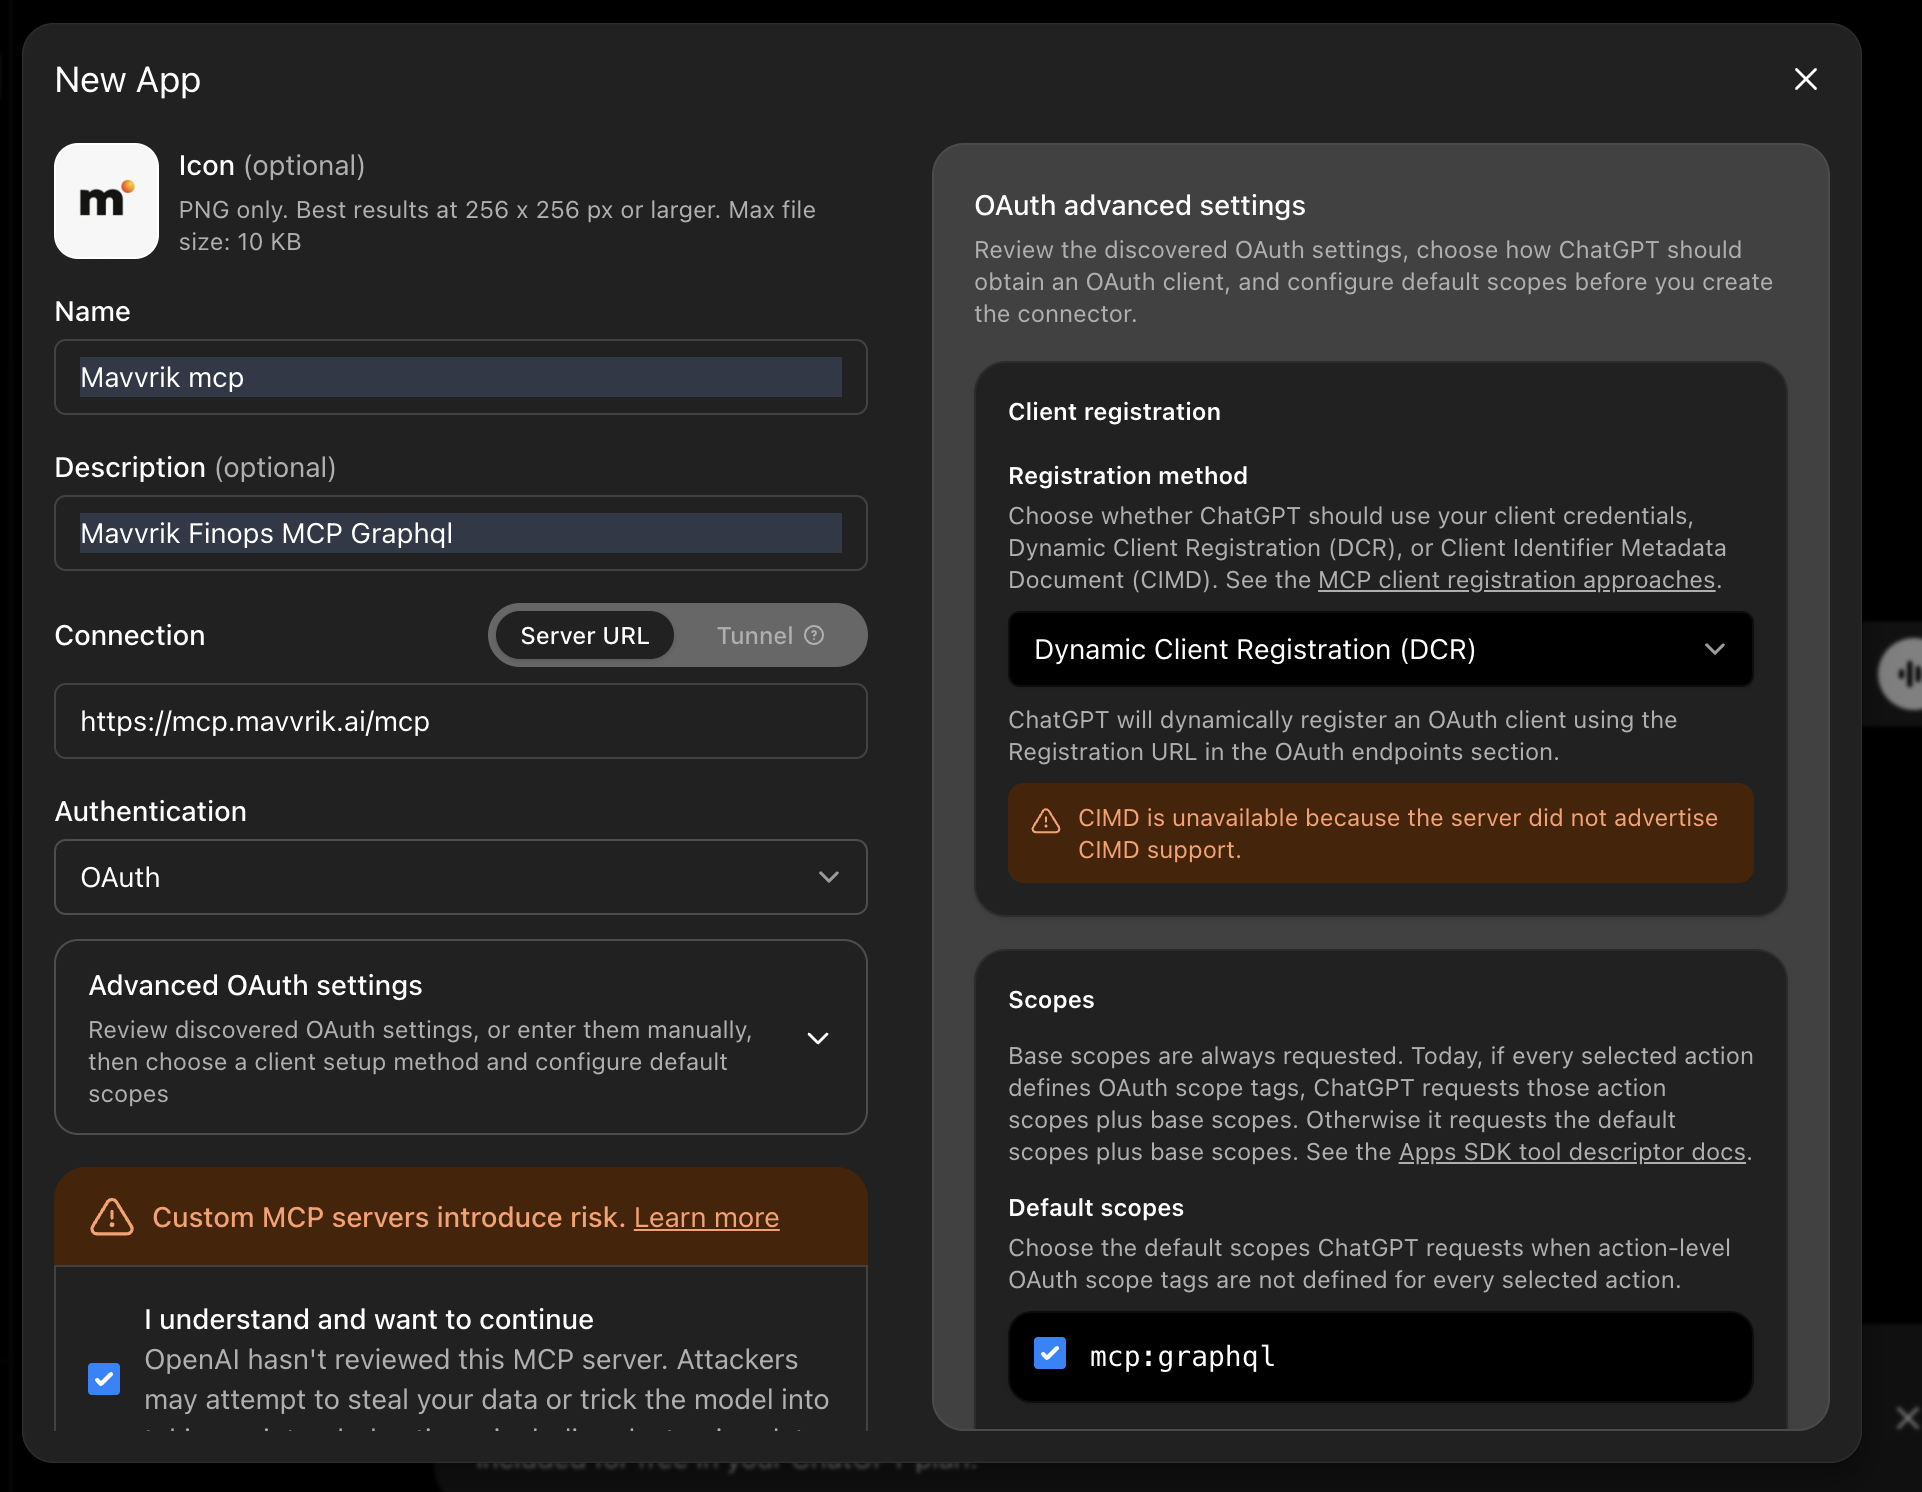Uncheck the mcp:graphql default scope

click(x=1050, y=1354)
